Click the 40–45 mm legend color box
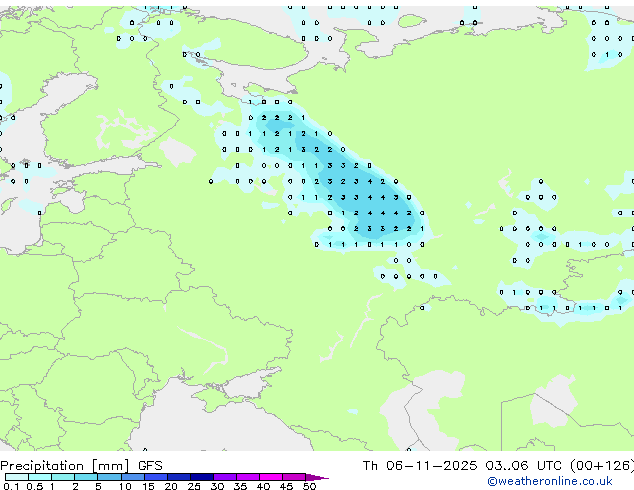Image resolution: width=634 pixels, height=490 pixels. [x=271, y=477]
